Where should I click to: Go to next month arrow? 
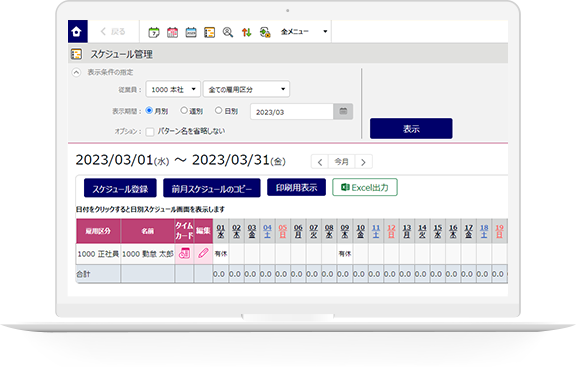click(363, 162)
